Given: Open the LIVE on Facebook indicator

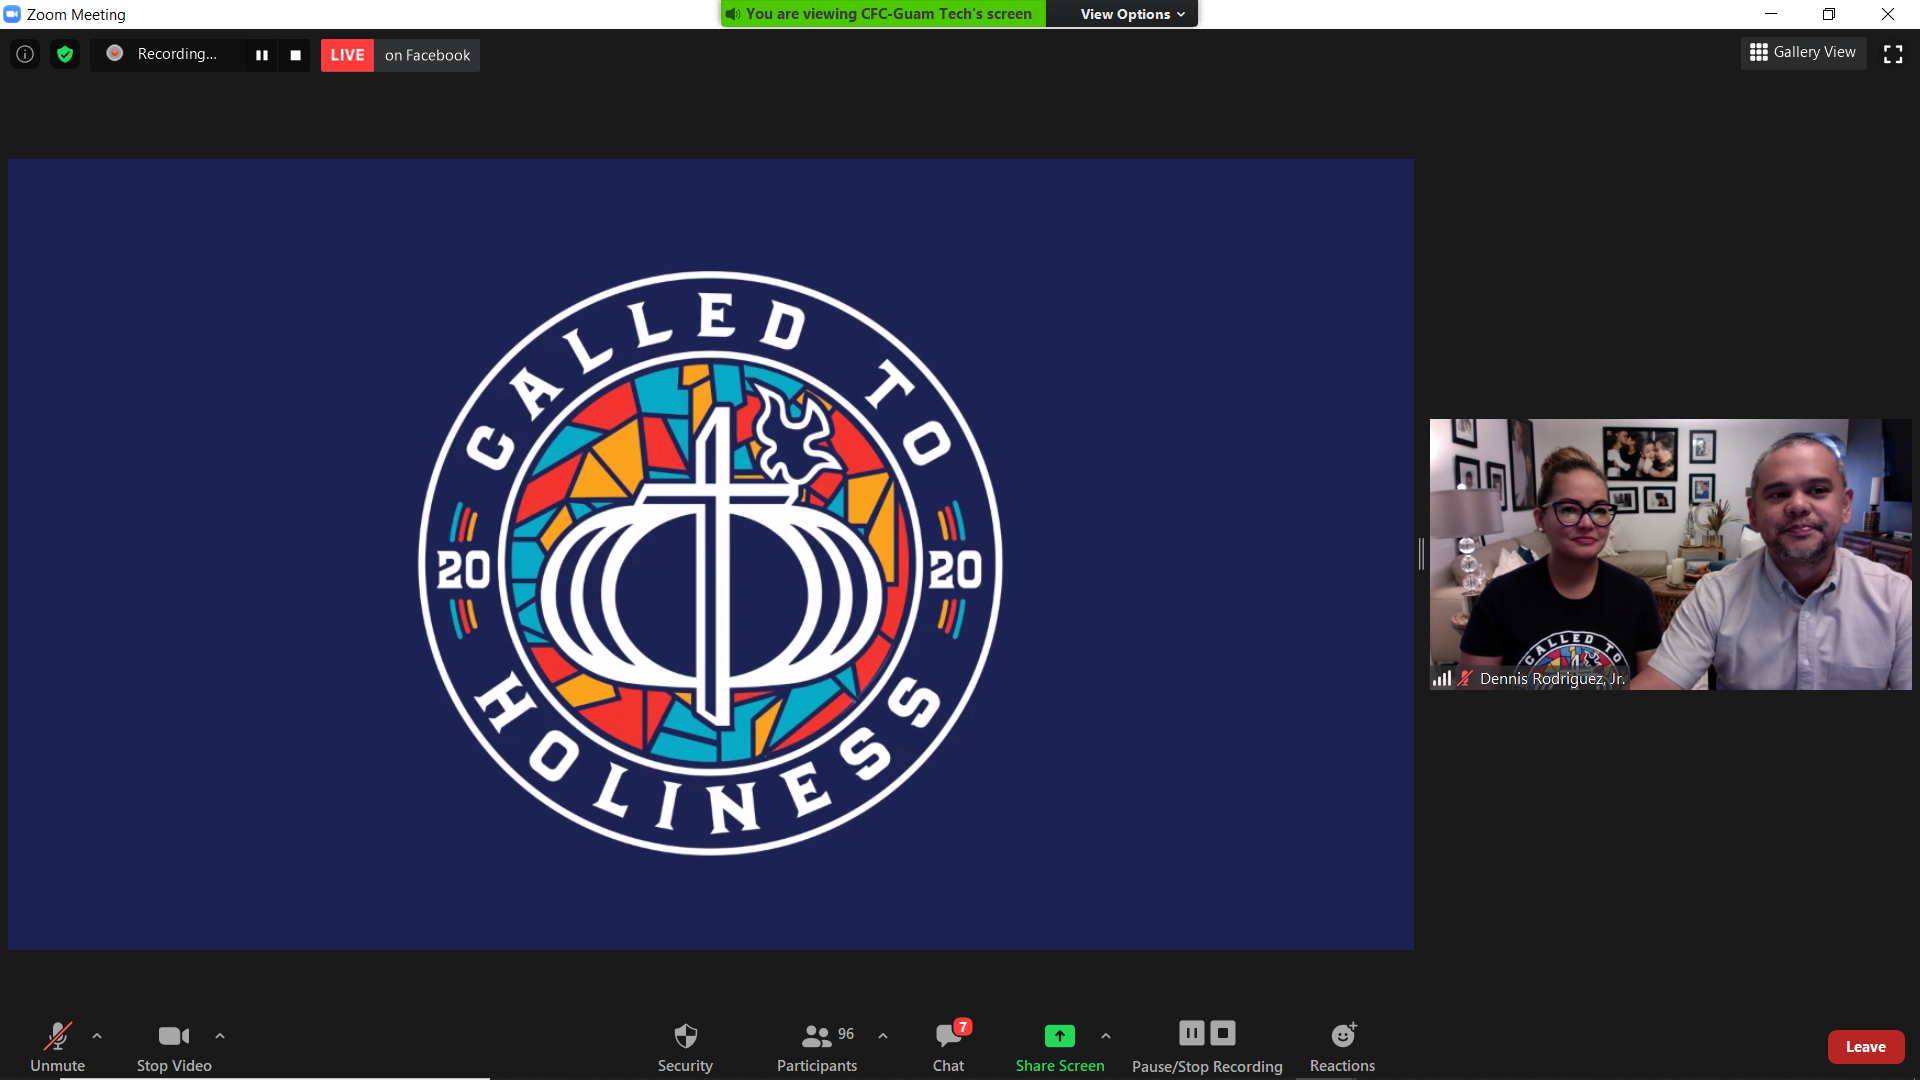Looking at the screenshot, I should point(400,55).
